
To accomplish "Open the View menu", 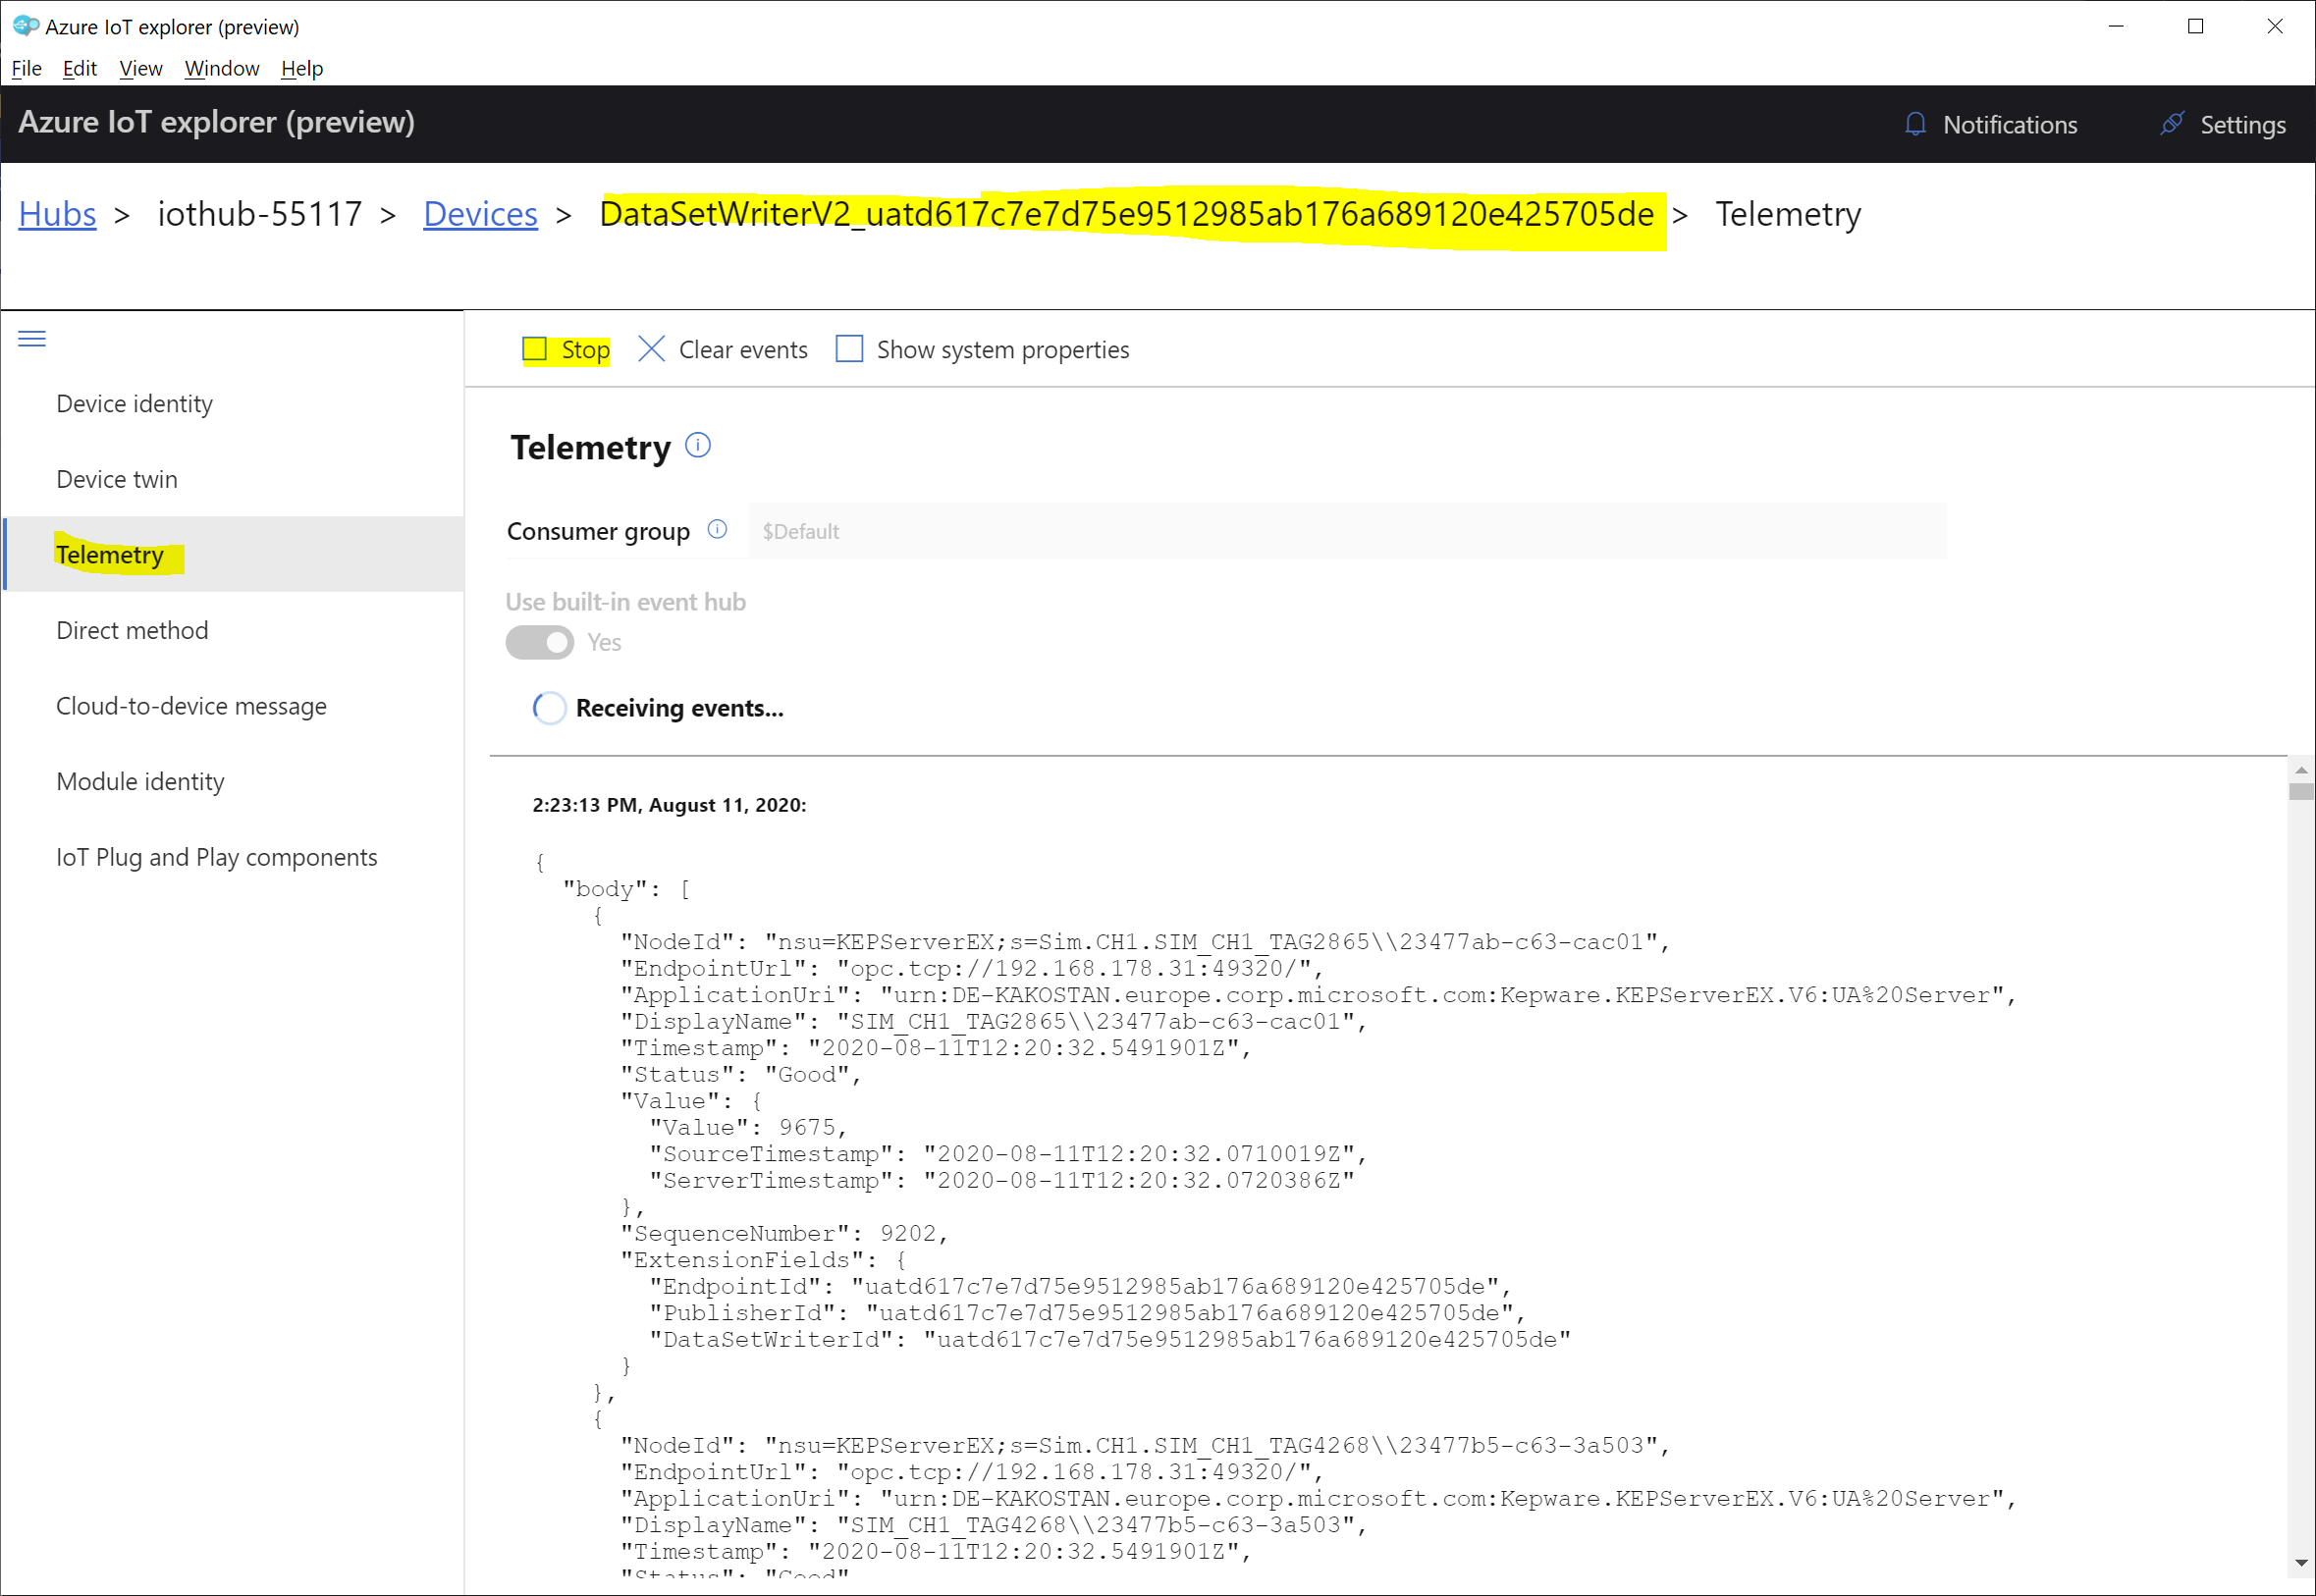I will [x=141, y=68].
